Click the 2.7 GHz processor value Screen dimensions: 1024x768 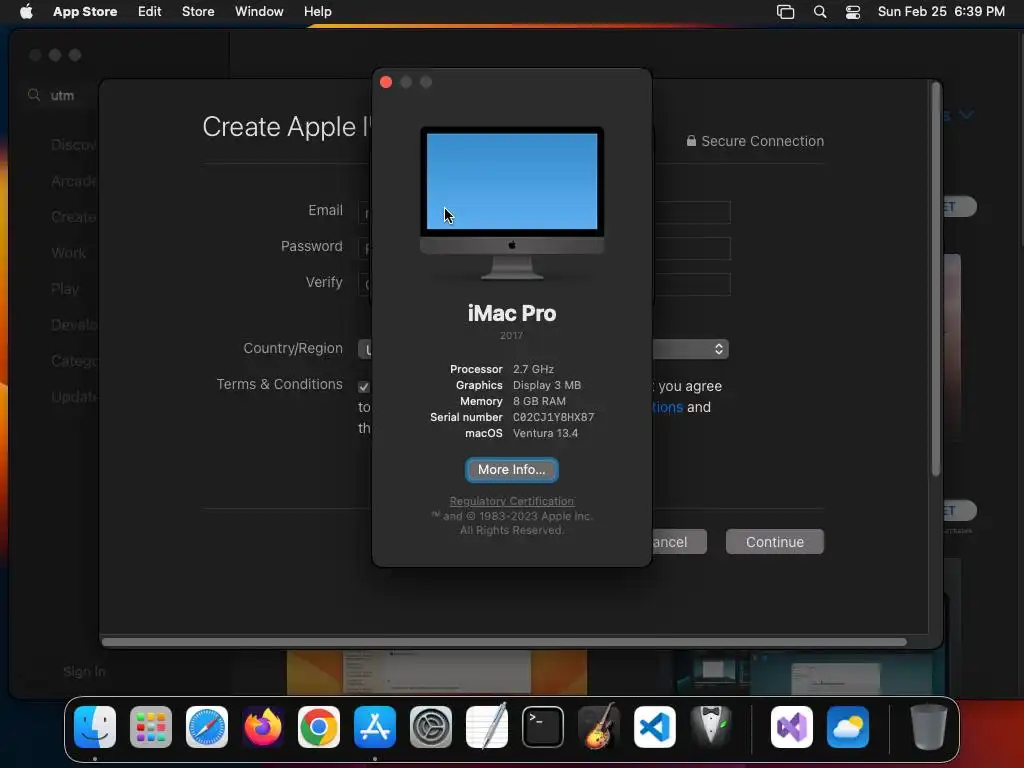click(x=533, y=369)
